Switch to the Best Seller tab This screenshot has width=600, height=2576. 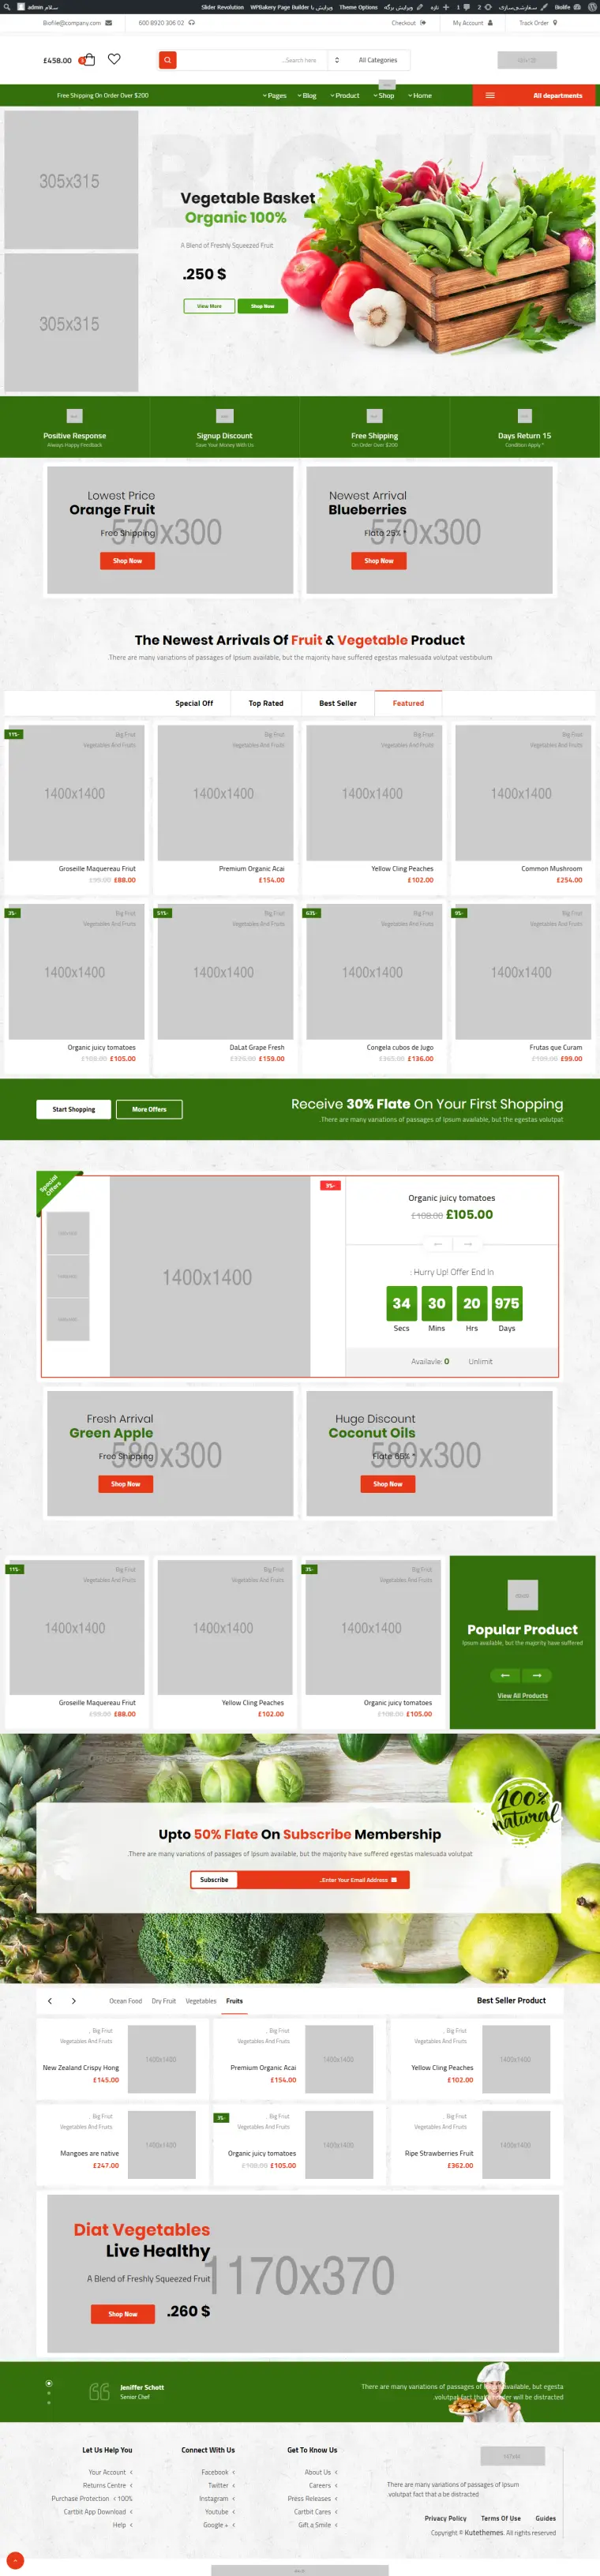[x=338, y=703]
